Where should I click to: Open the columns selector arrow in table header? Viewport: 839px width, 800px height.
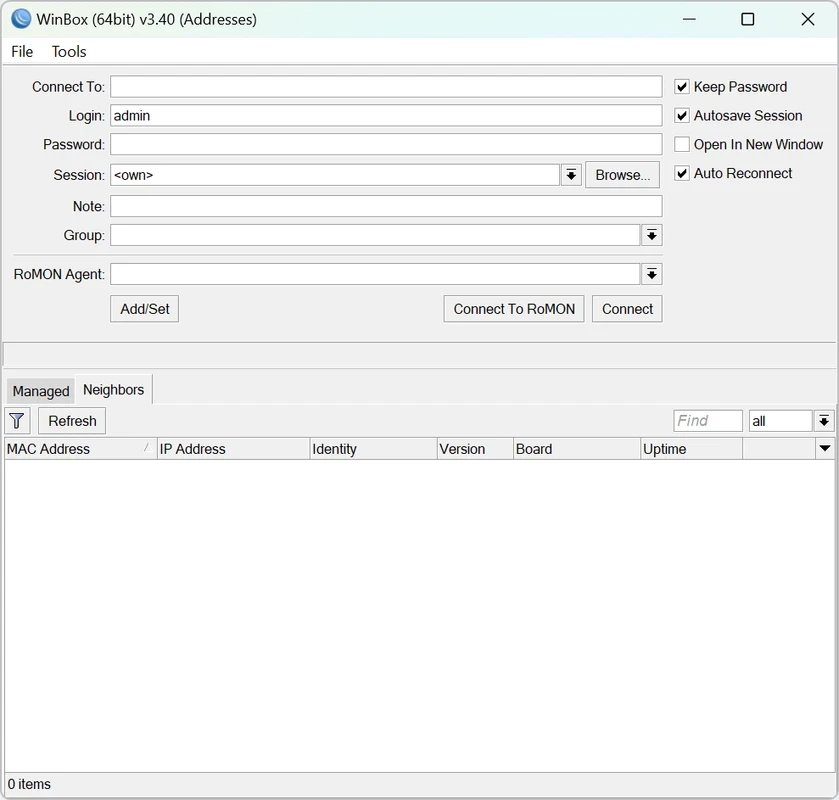(825, 449)
